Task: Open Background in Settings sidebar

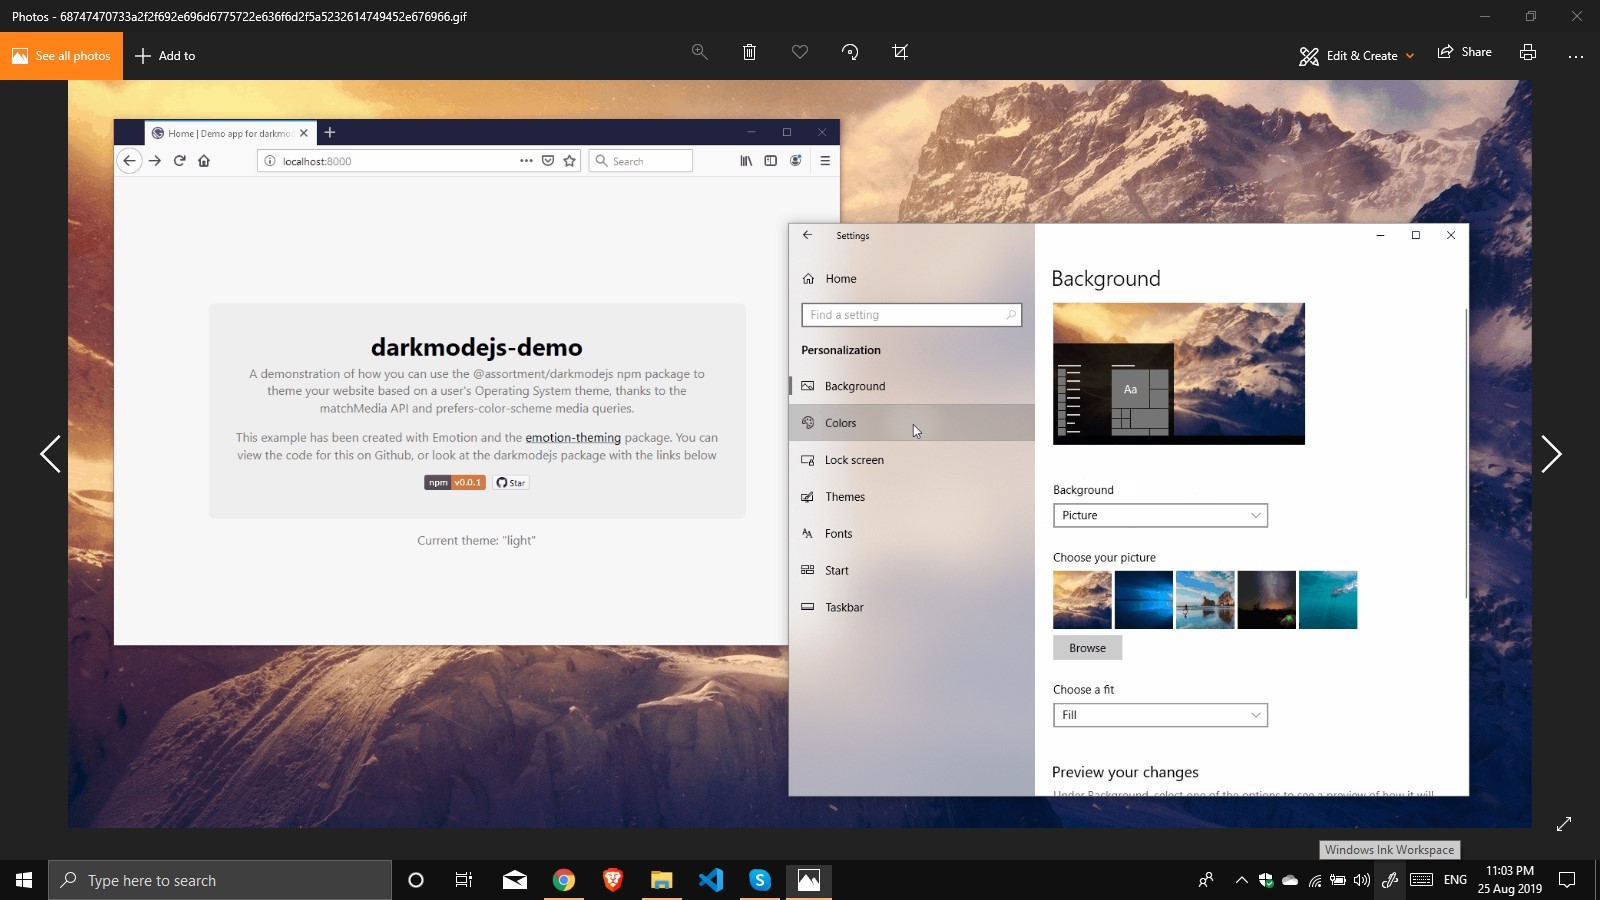Action: pyautogui.click(x=912, y=386)
